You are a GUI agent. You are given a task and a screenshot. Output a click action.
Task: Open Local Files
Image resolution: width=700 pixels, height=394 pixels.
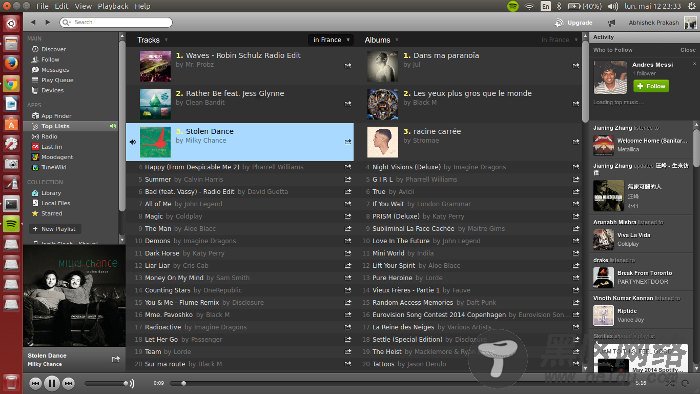[x=55, y=203]
